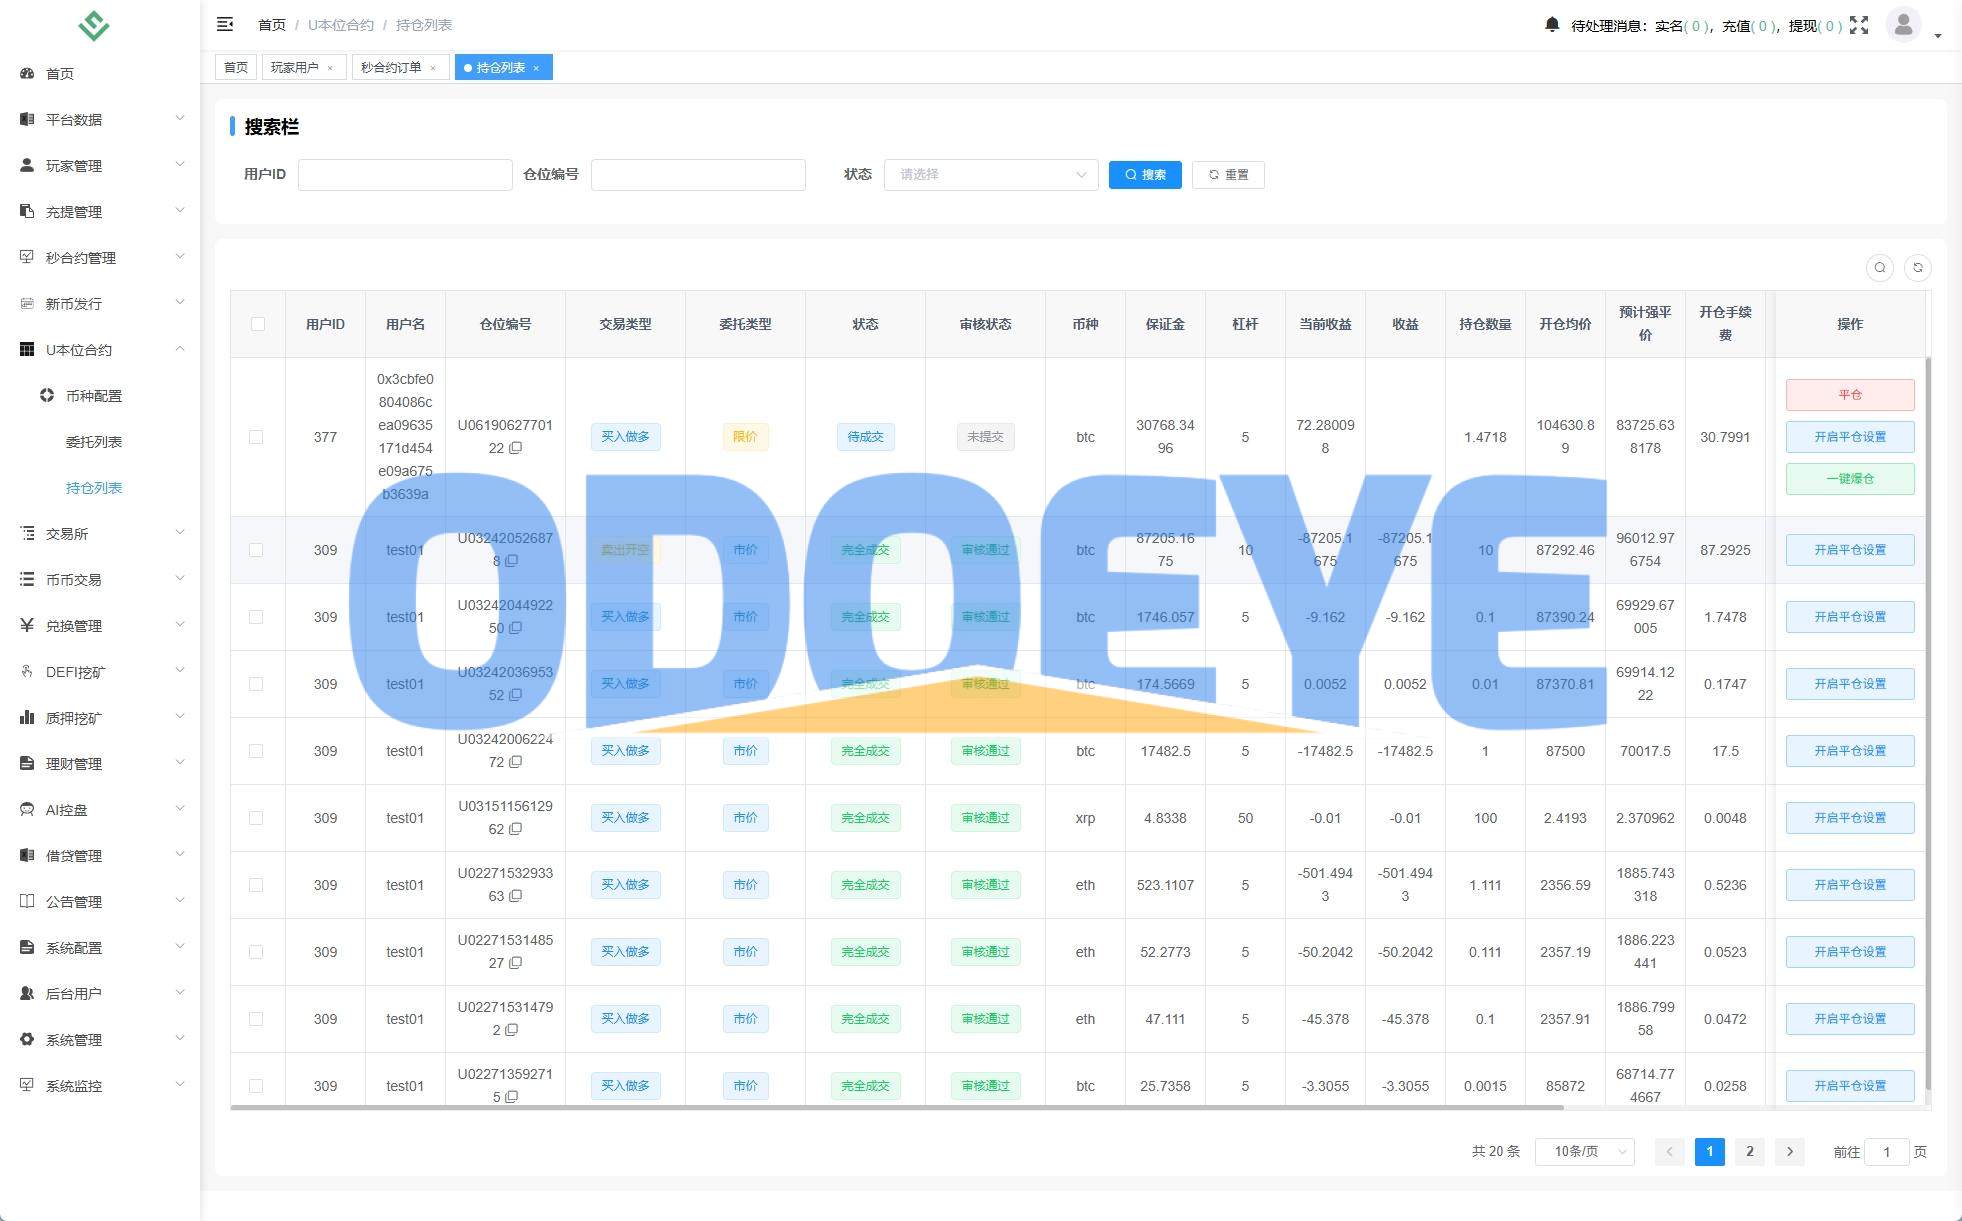Check the row for user 377
1962x1221 pixels.
tap(256, 437)
